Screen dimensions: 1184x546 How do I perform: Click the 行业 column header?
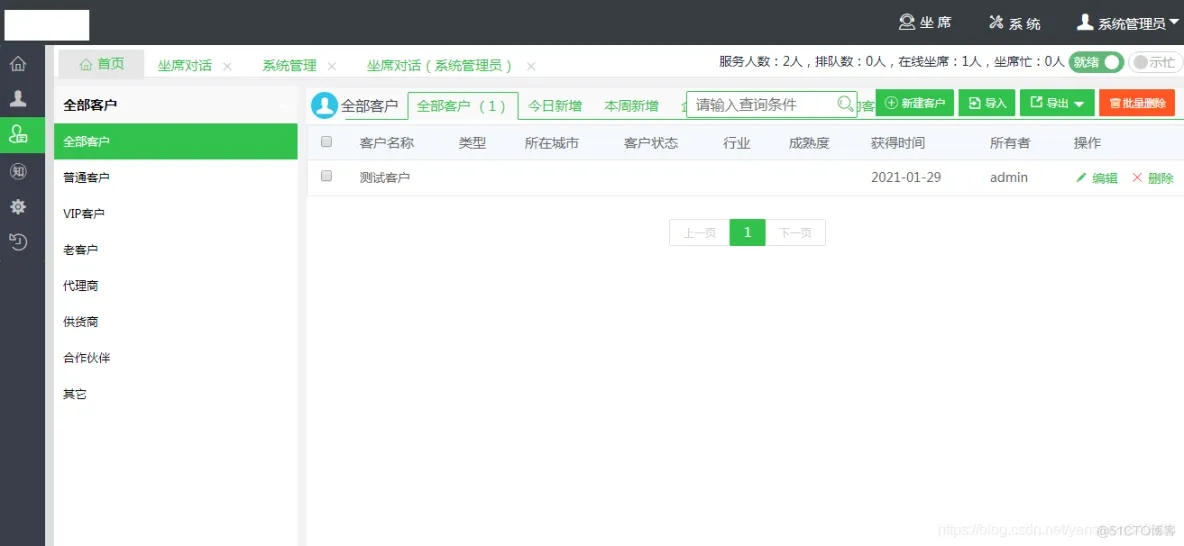pos(737,143)
